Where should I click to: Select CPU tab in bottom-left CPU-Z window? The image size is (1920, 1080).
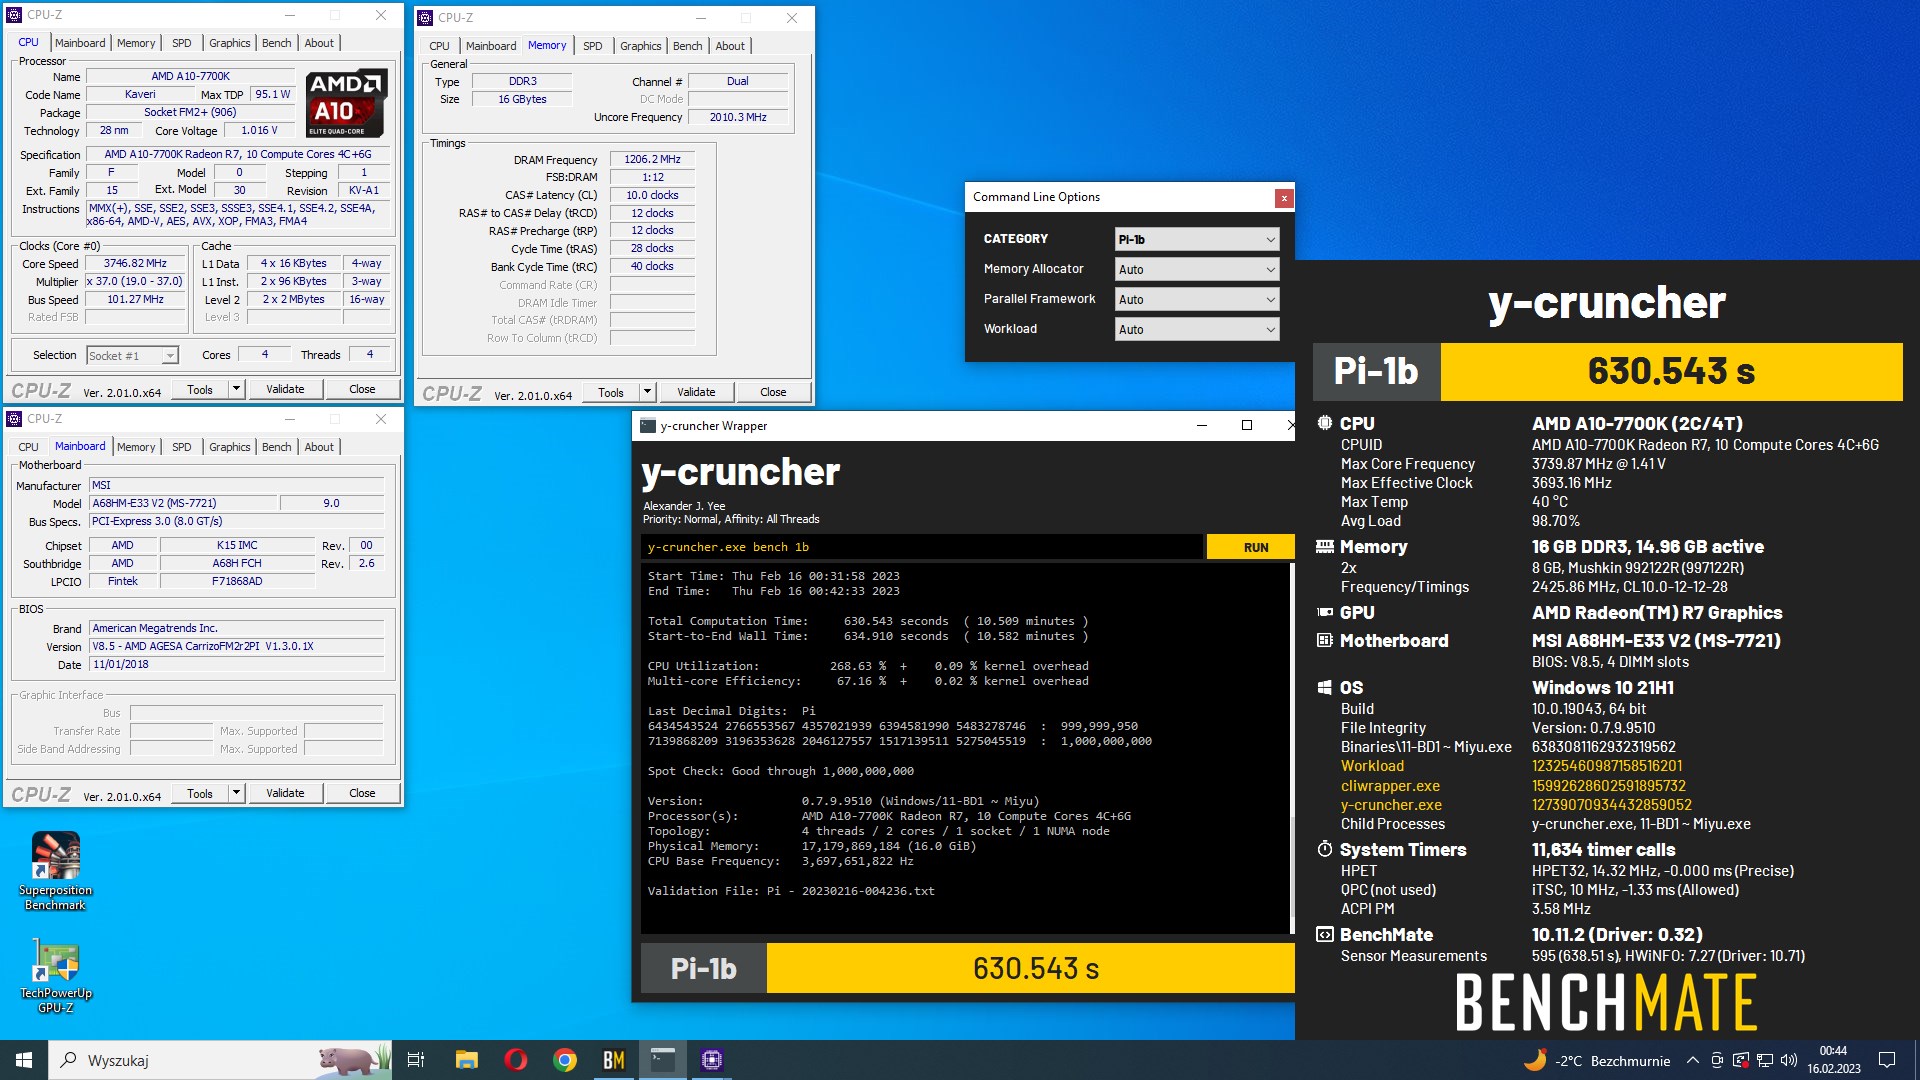[28, 447]
